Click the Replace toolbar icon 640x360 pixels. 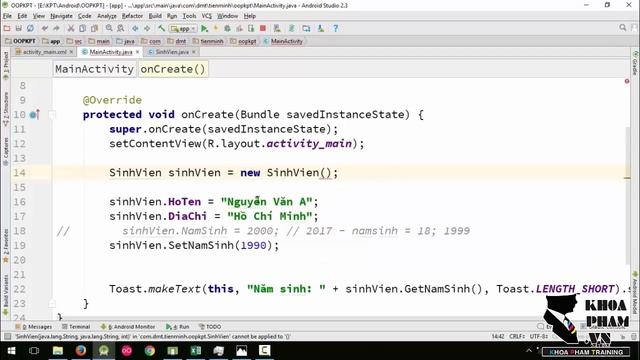coord(121,28)
